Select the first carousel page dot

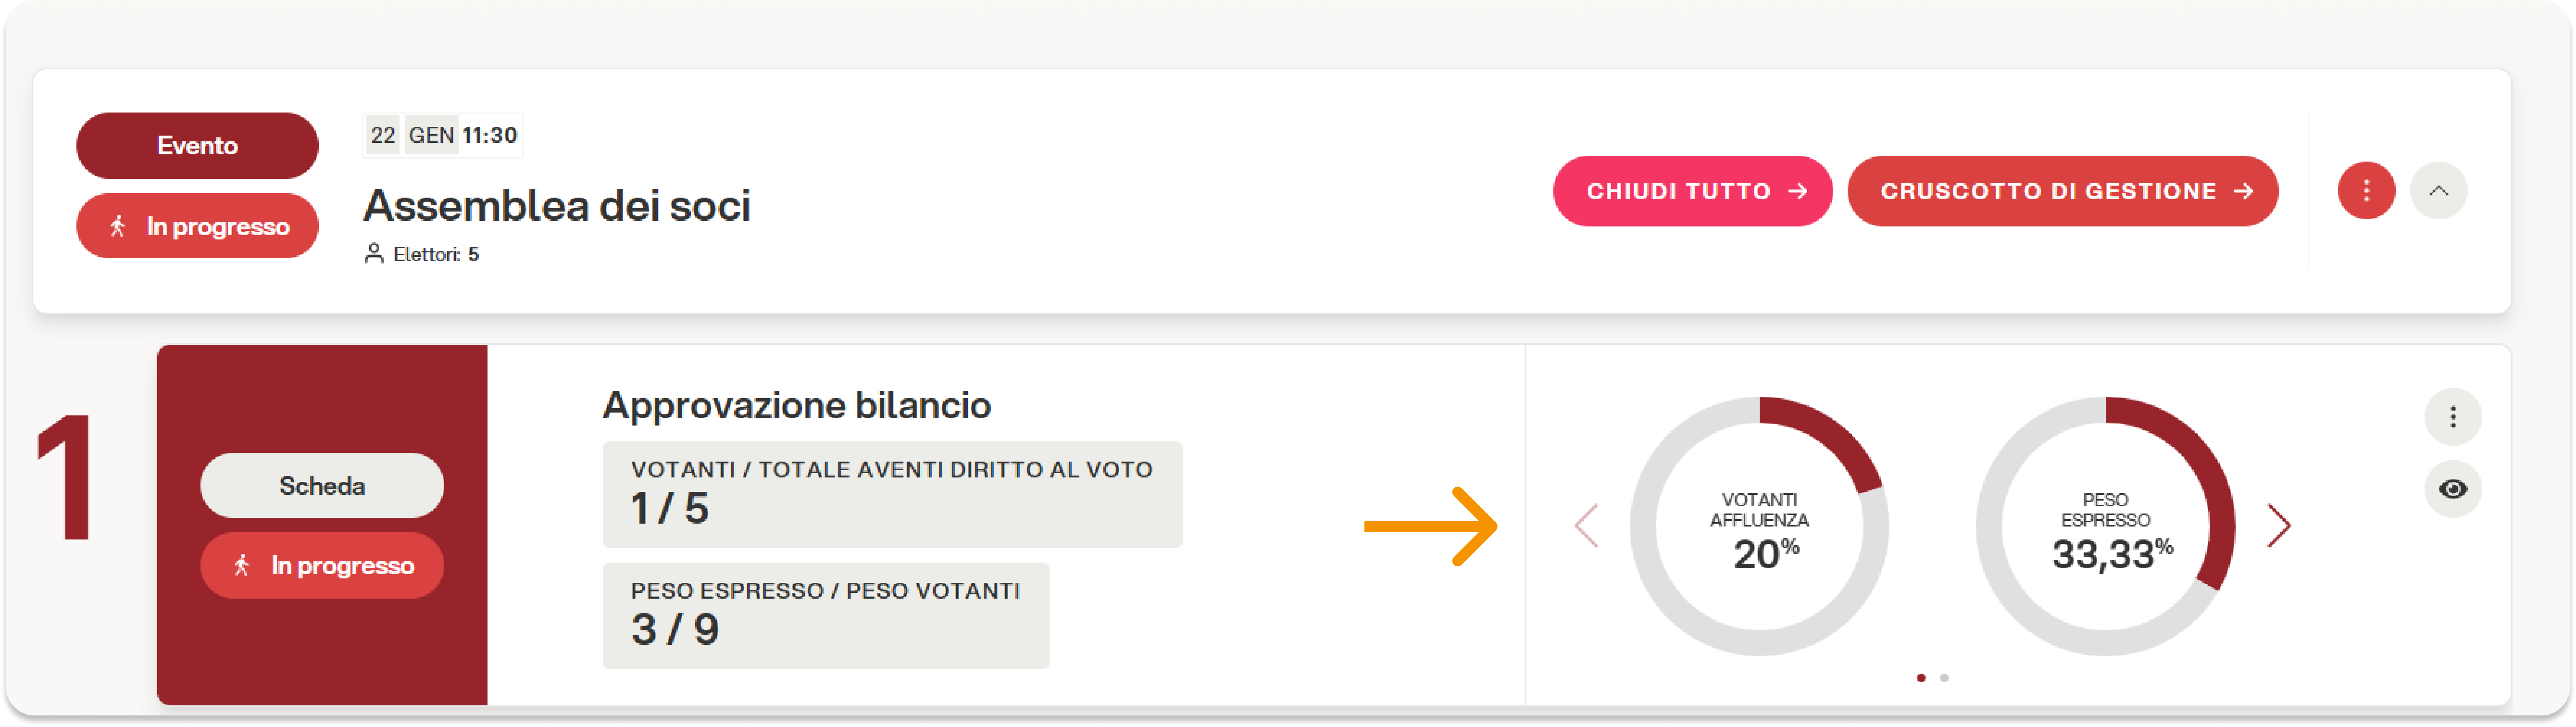[1921, 678]
